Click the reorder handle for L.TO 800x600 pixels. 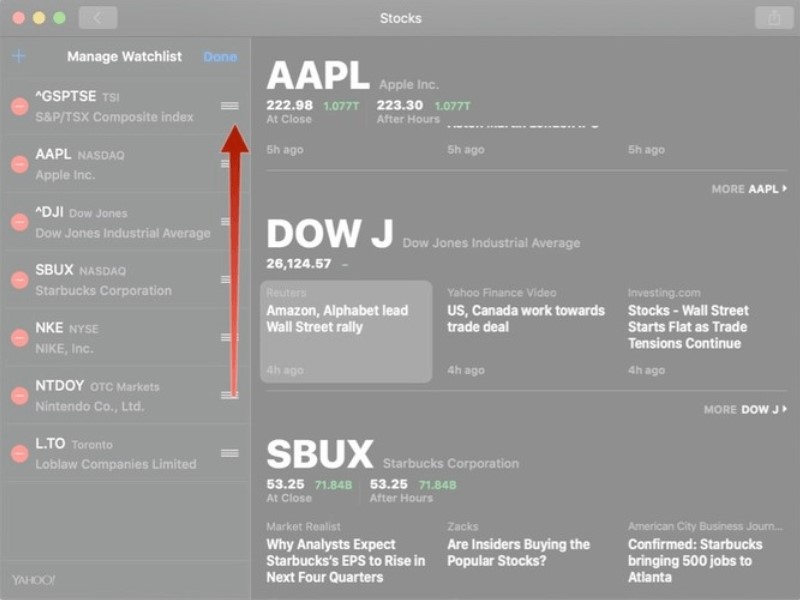pos(230,453)
